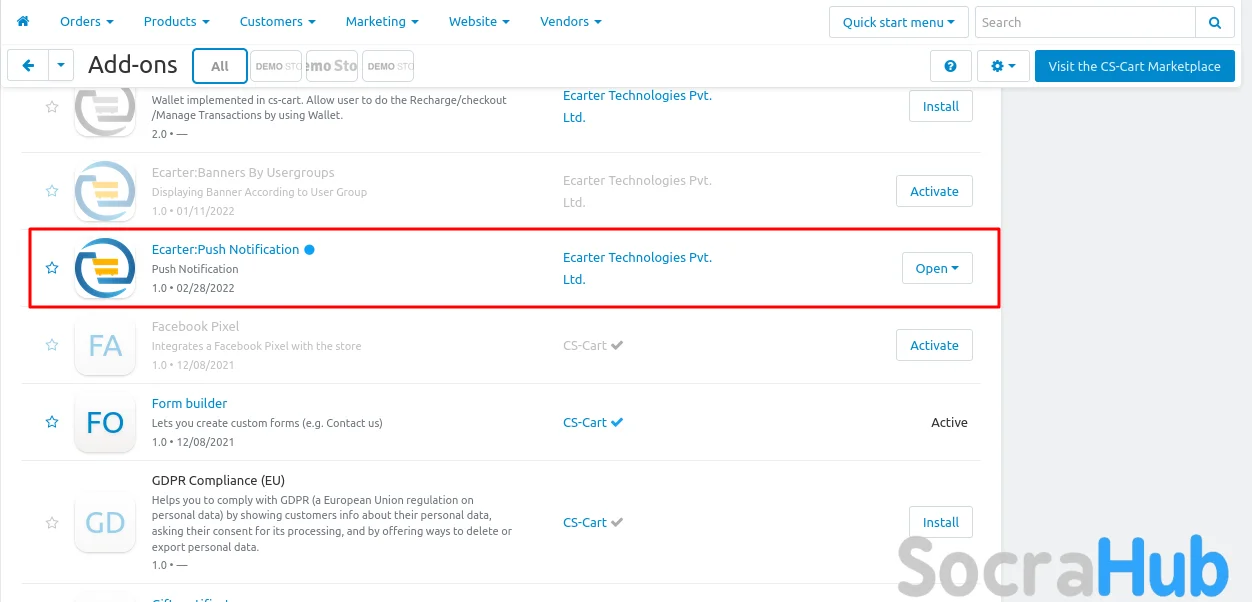Click the back arrow button

(28, 66)
